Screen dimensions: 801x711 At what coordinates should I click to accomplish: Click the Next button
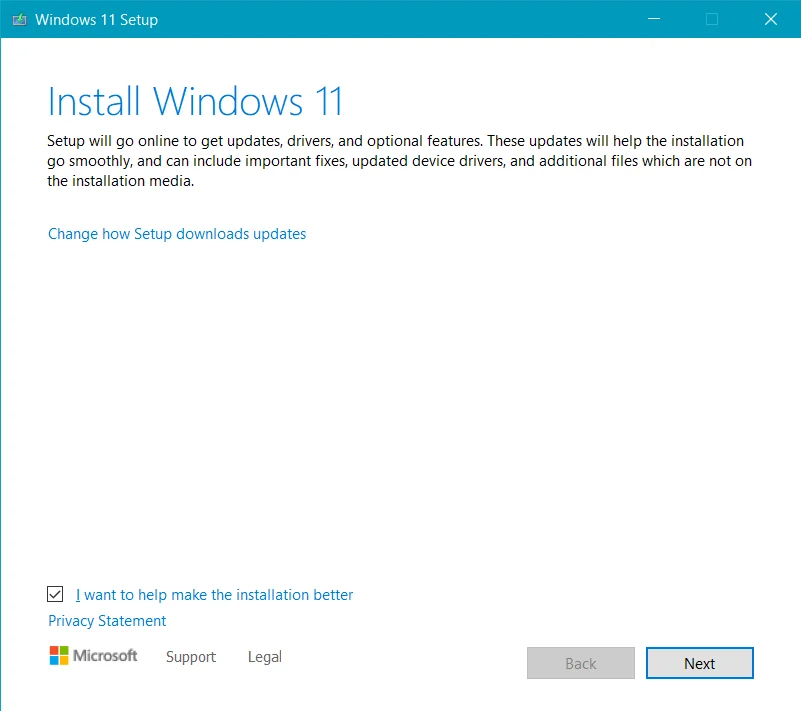699,663
